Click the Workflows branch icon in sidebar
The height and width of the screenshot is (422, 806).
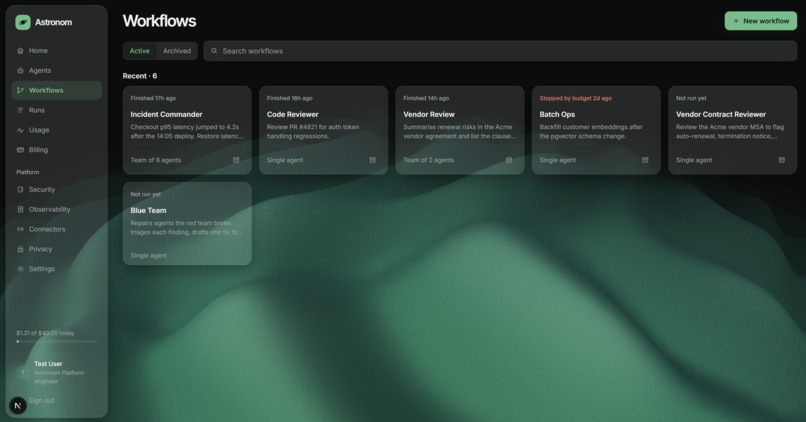click(20, 90)
